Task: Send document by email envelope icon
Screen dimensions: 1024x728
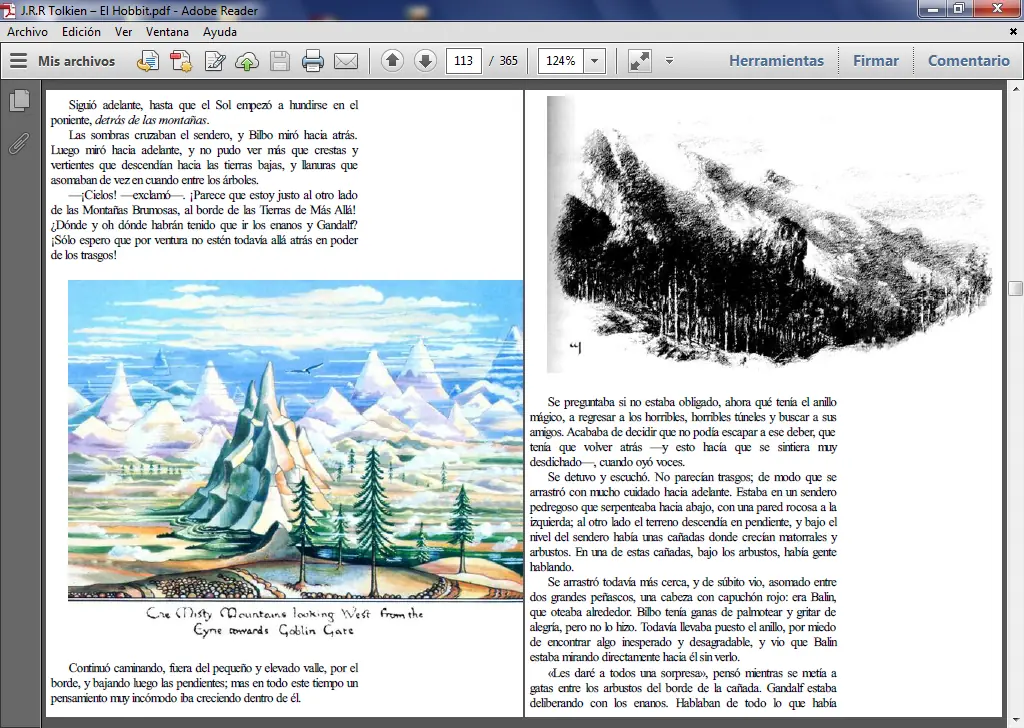Action: 346,61
